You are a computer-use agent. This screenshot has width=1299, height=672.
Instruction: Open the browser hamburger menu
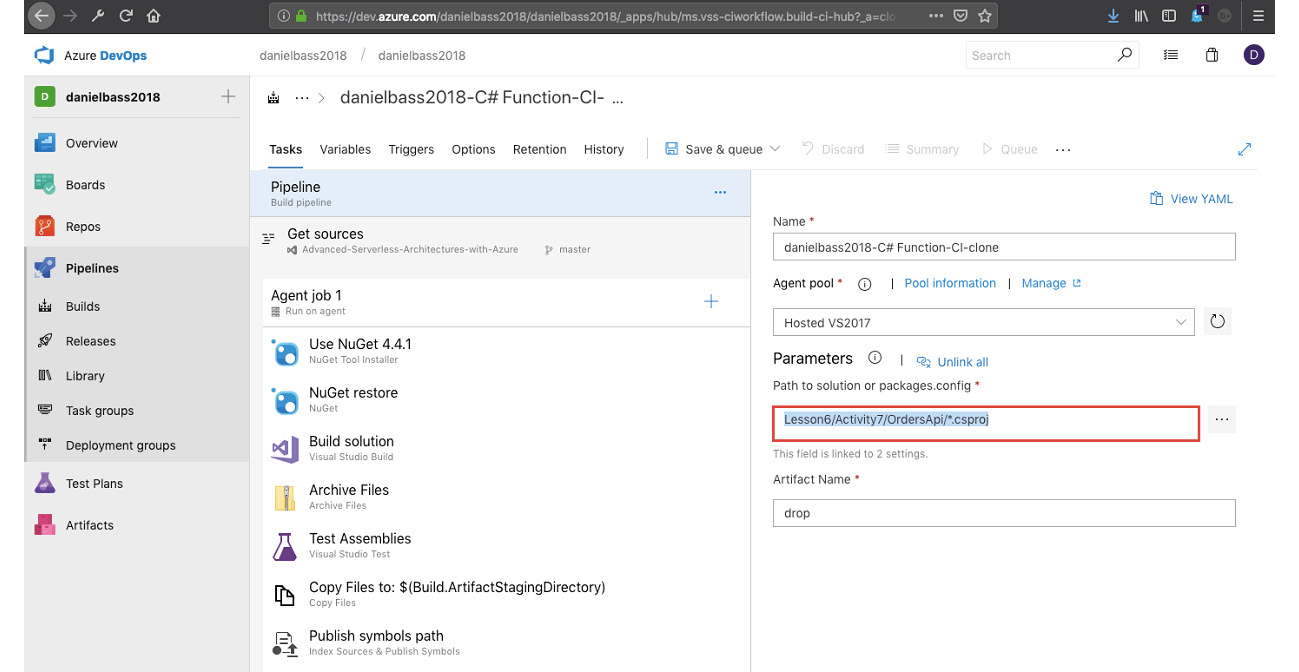pos(1259,16)
